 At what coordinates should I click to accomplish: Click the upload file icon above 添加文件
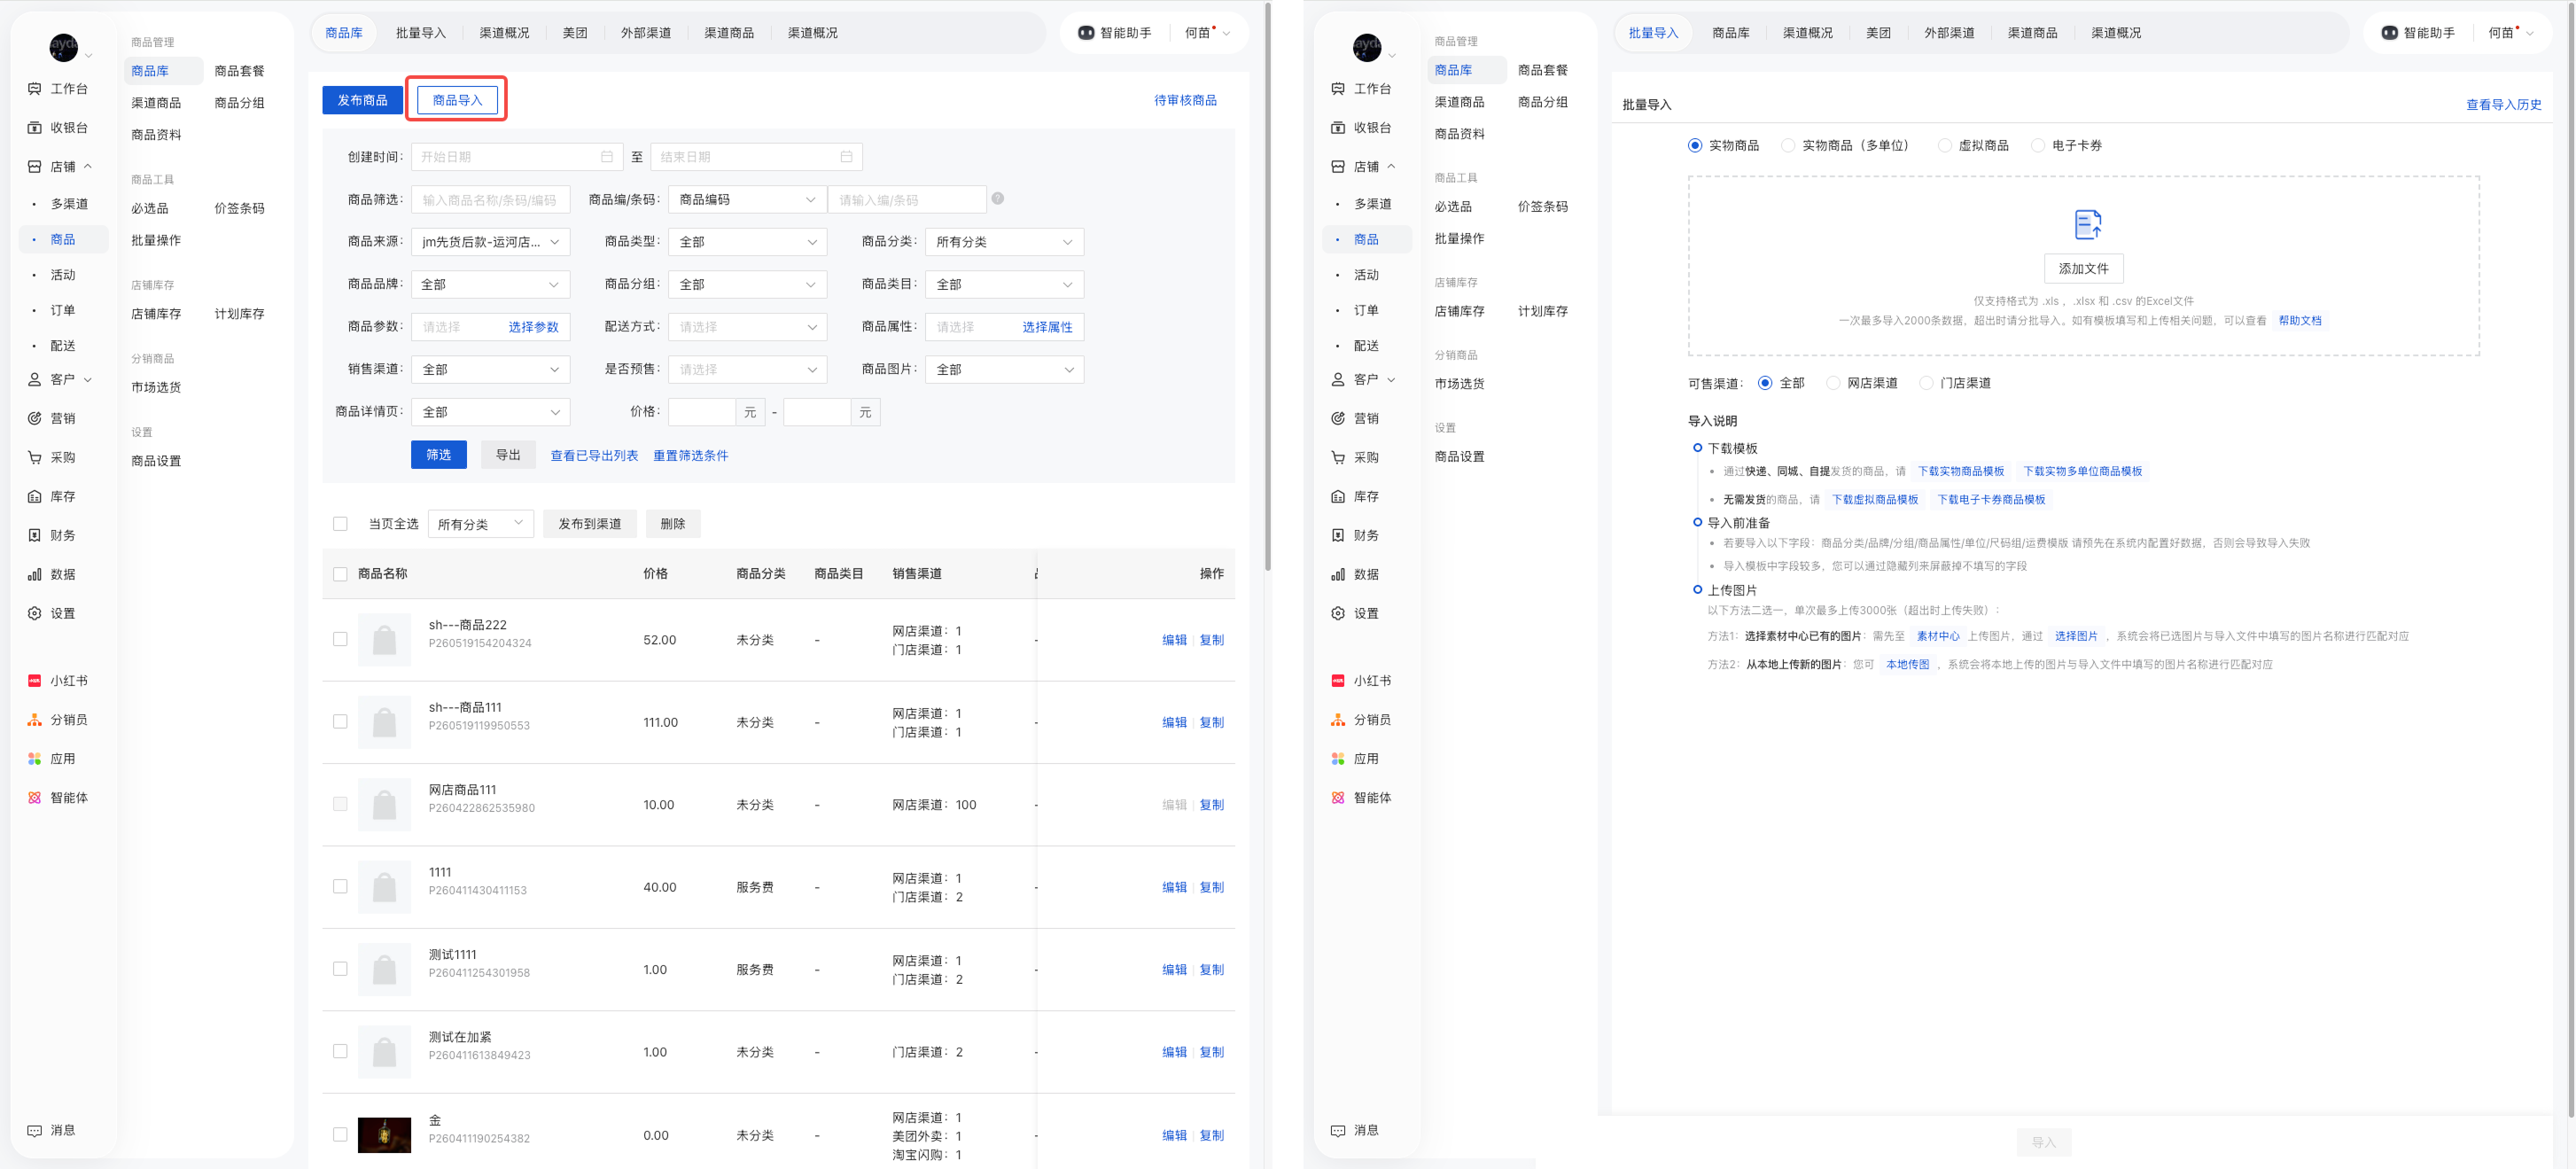pos(2087,225)
